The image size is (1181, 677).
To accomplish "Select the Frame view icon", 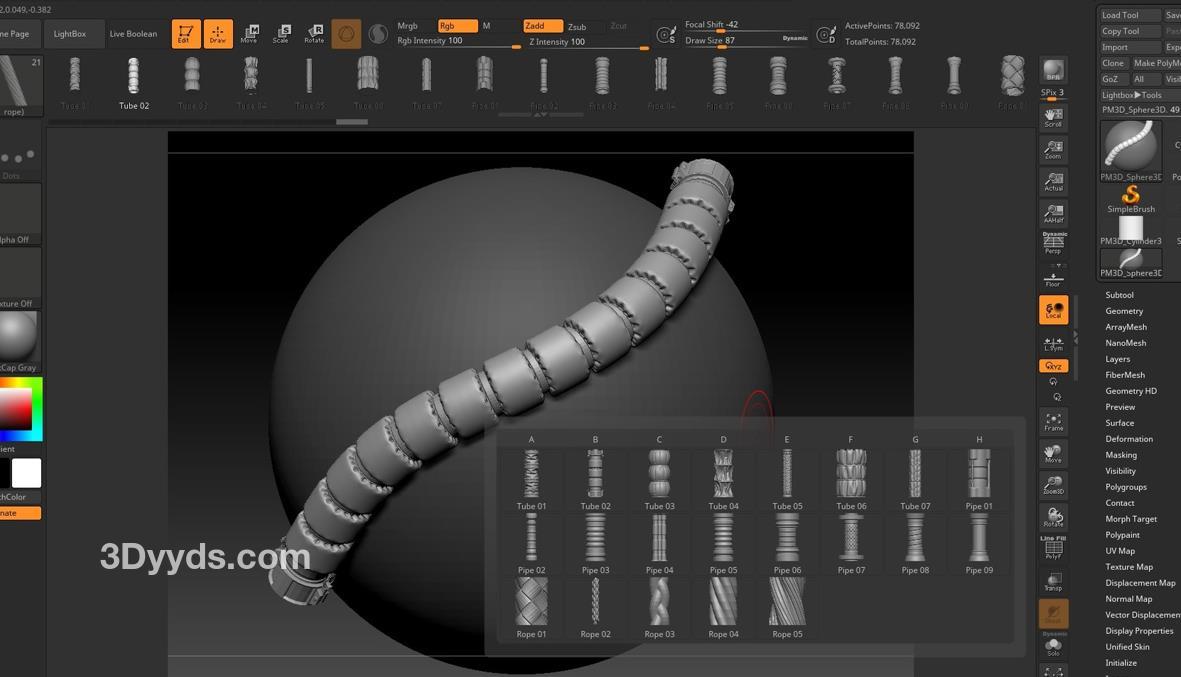I will [1053, 421].
